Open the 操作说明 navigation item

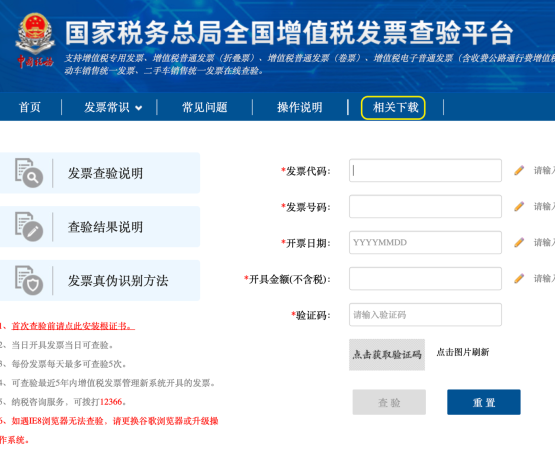click(x=300, y=107)
